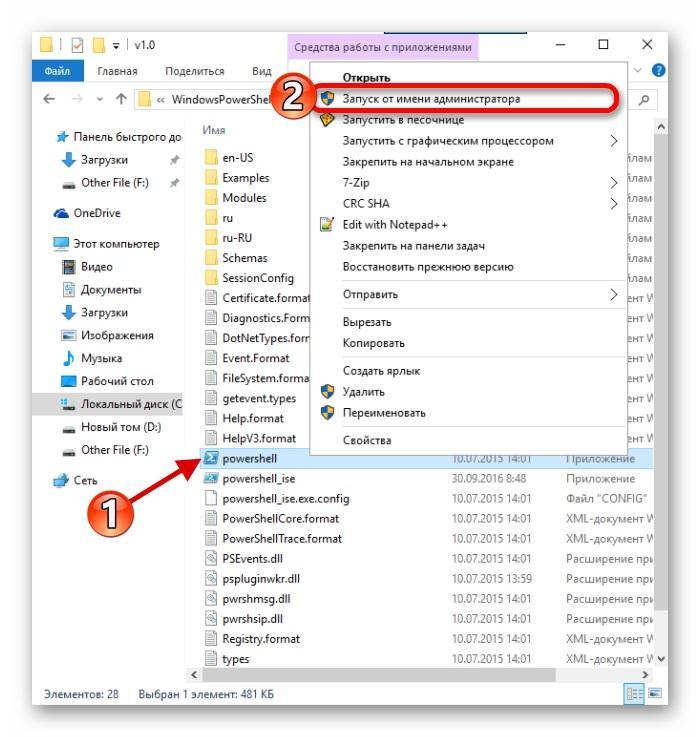Expand the CRC SHA submenu
700x737 pixels.
(613, 204)
